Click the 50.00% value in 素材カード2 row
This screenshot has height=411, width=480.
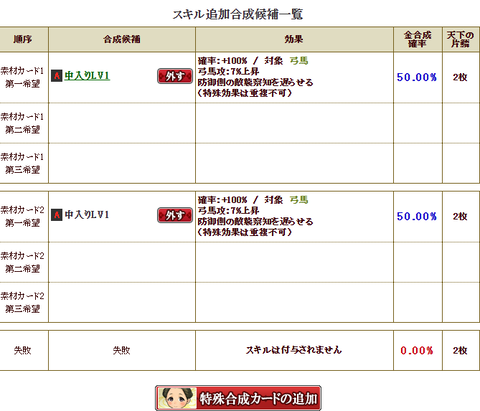click(x=417, y=216)
